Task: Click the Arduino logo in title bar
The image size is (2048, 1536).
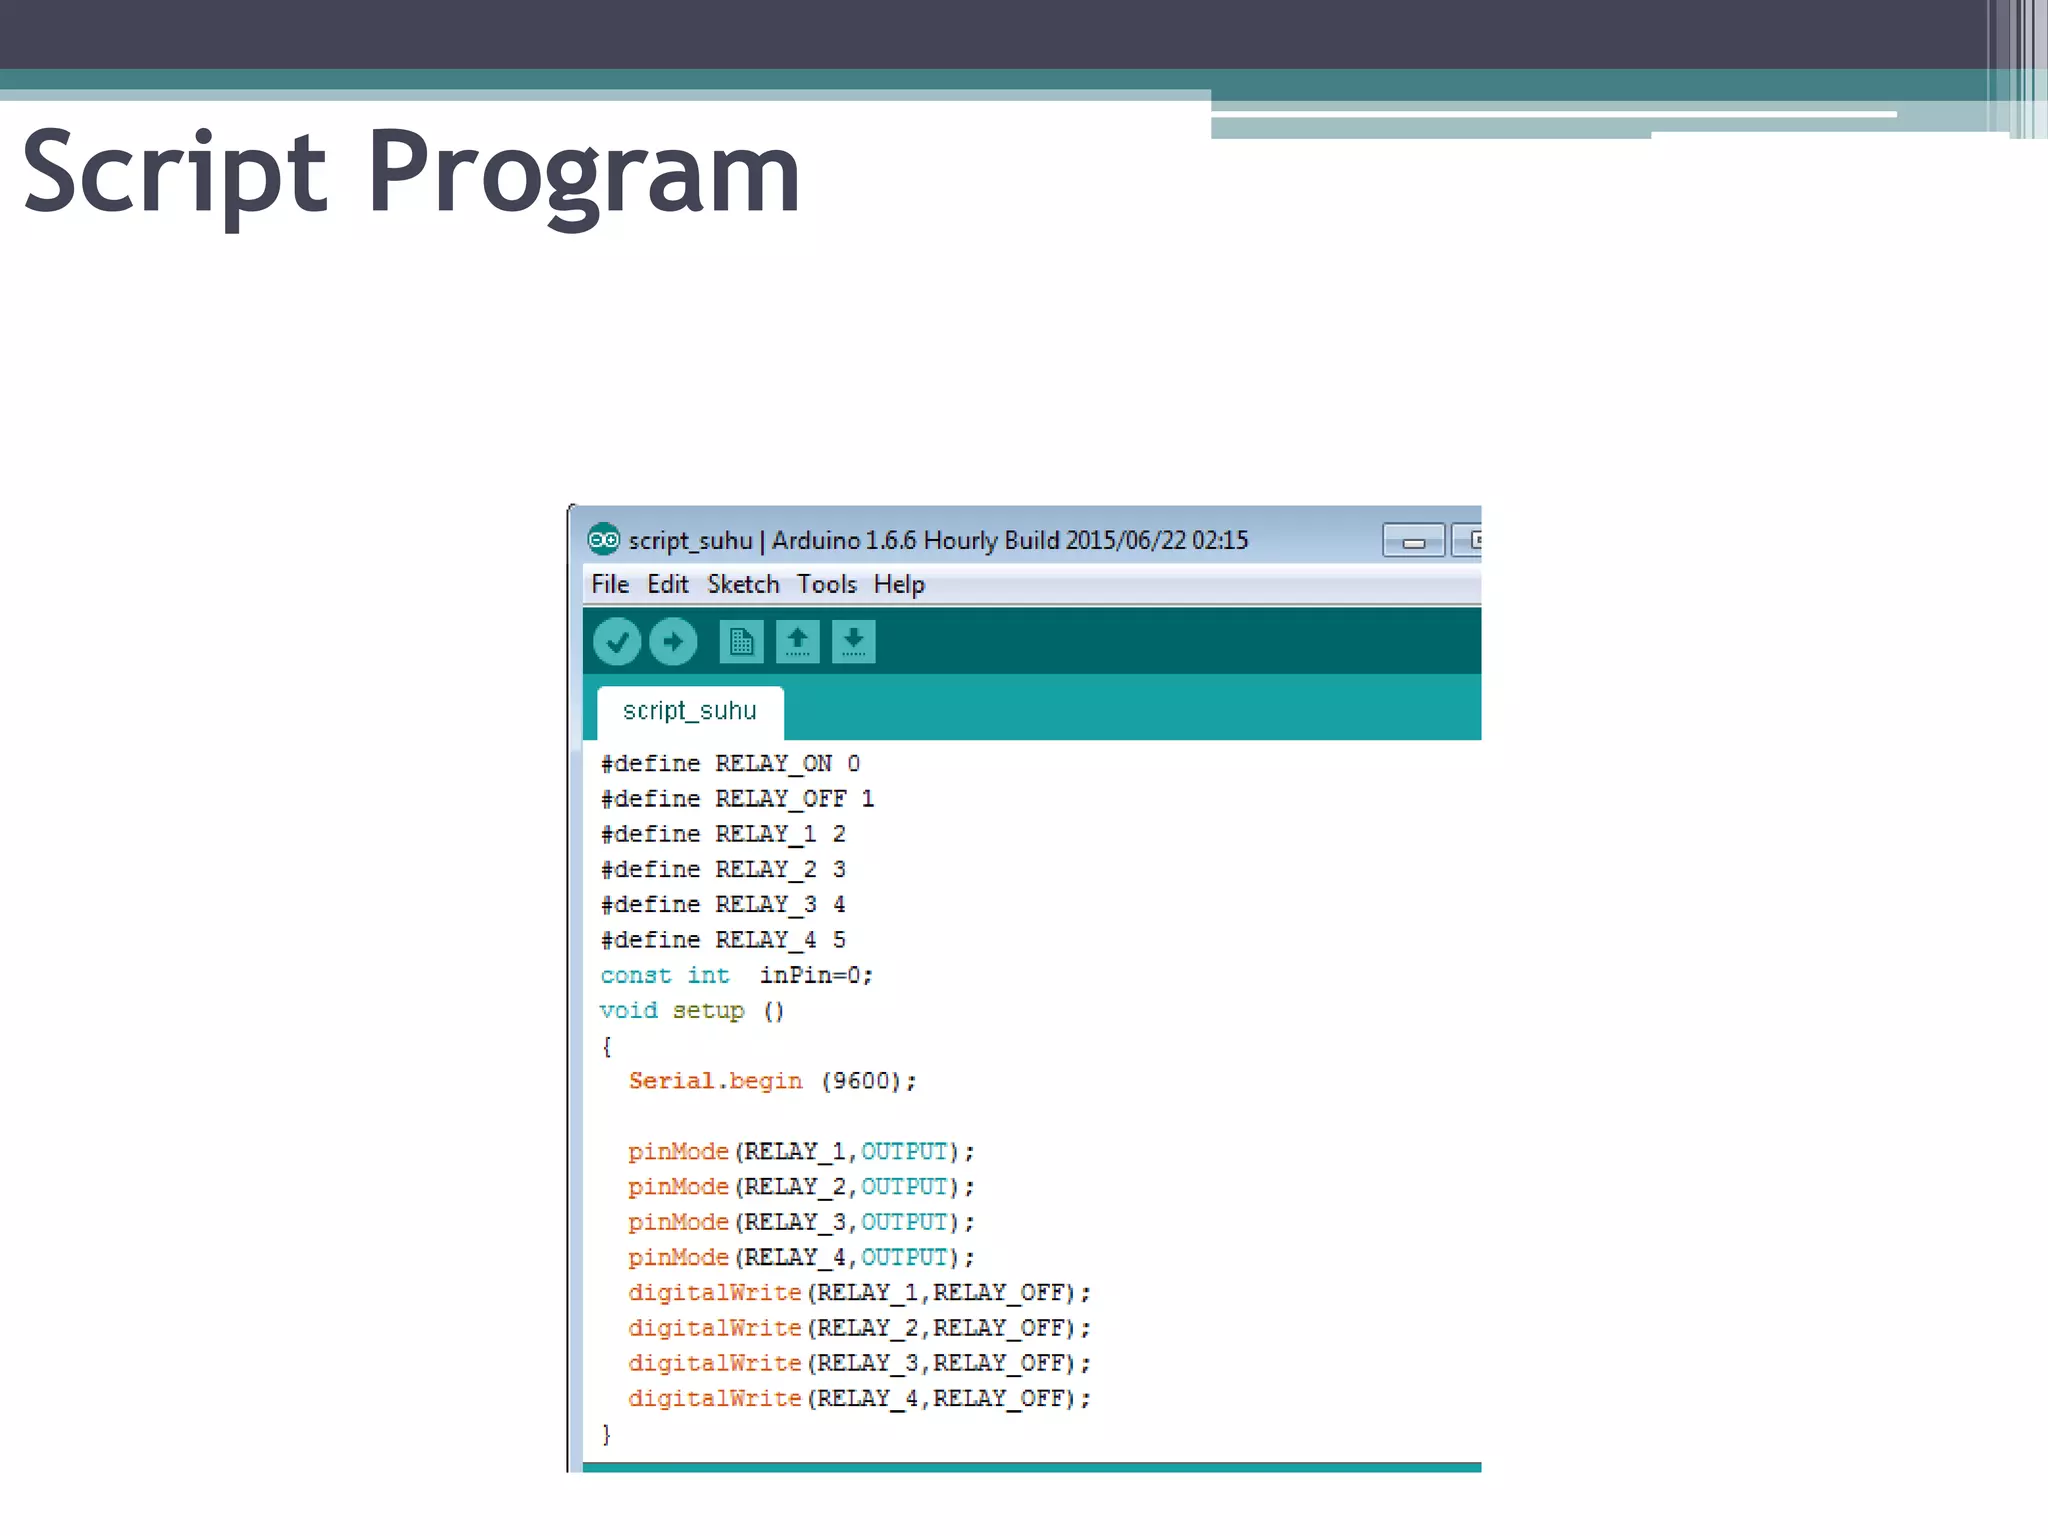Action: (x=603, y=540)
